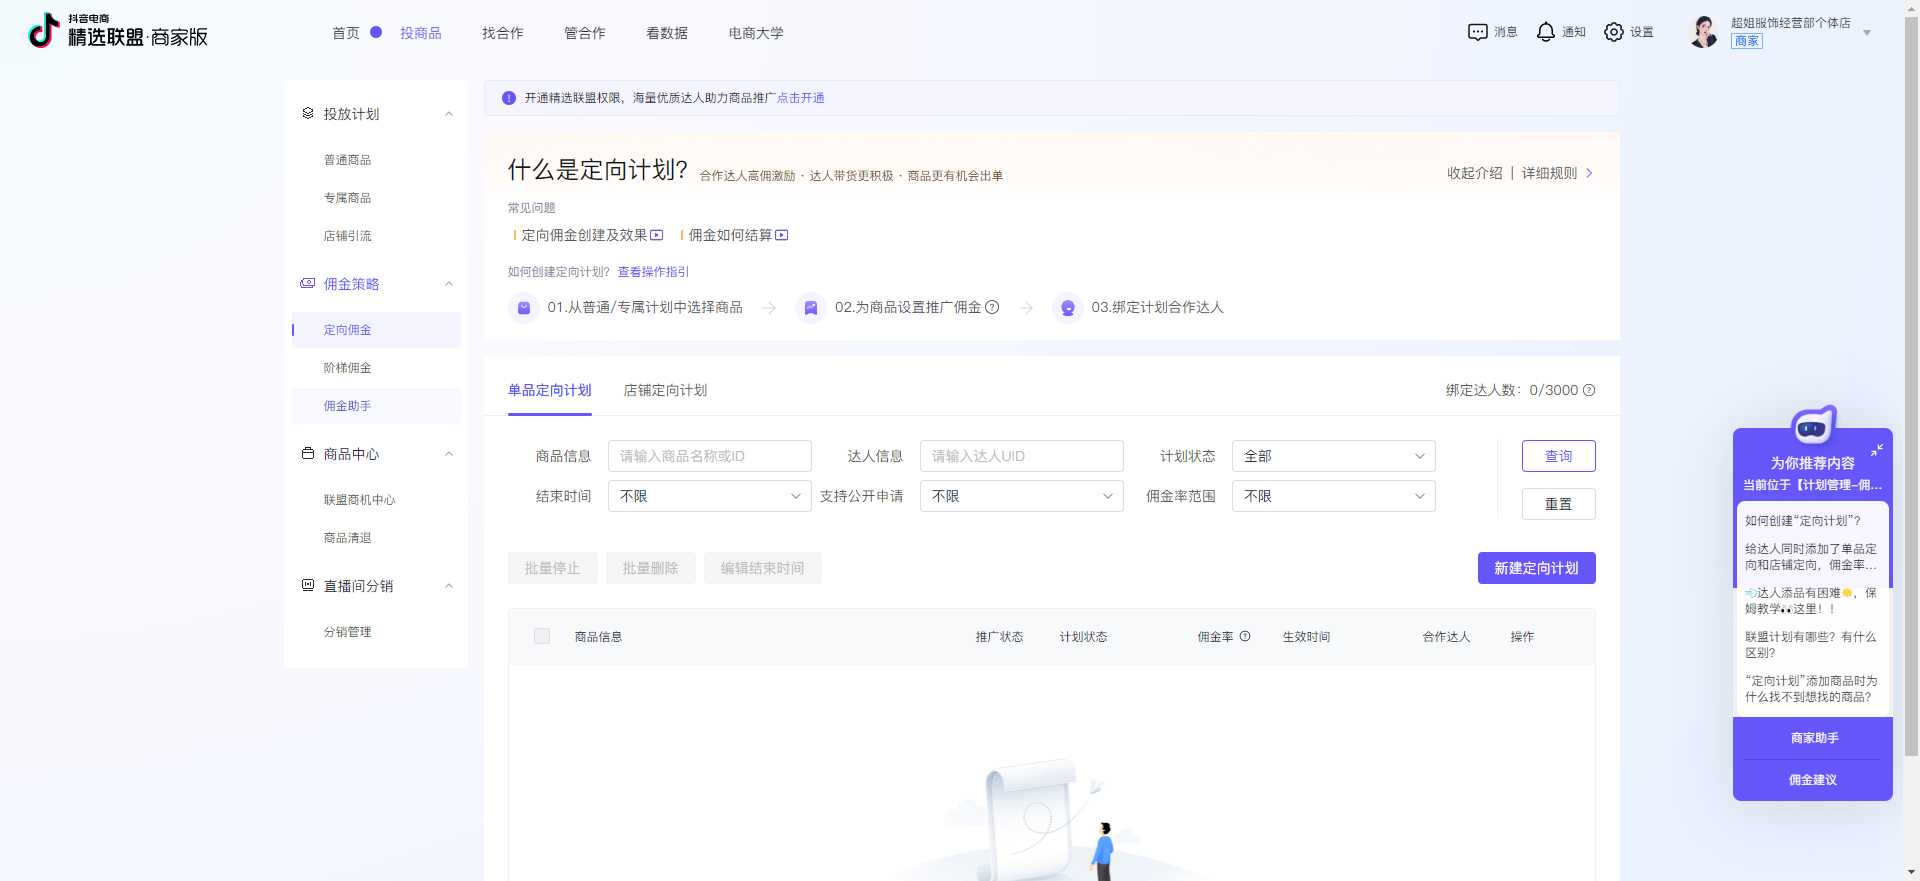Viewport: 1920px width, 881px height.
Task: Open 管合作 in top navigation
Action: pos(585,33)
